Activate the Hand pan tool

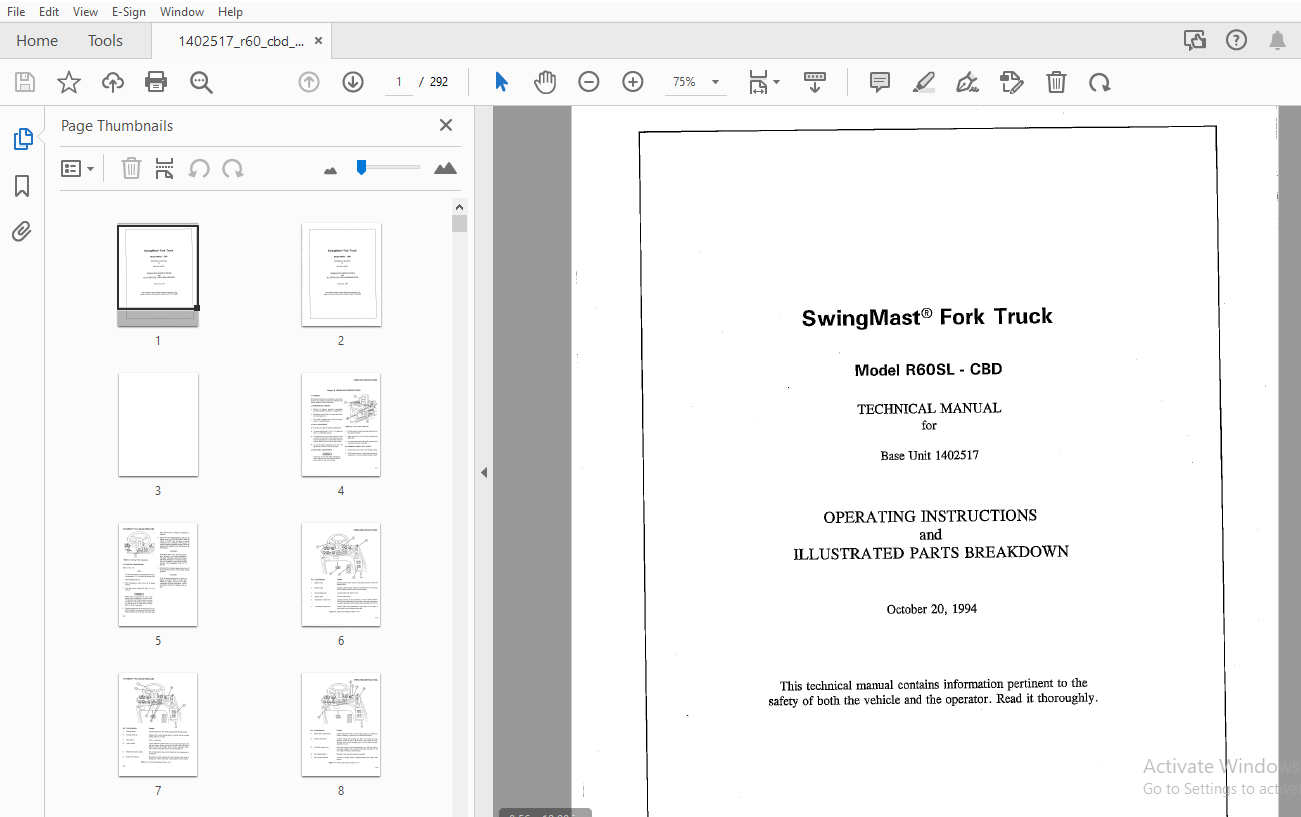point(545,82)
